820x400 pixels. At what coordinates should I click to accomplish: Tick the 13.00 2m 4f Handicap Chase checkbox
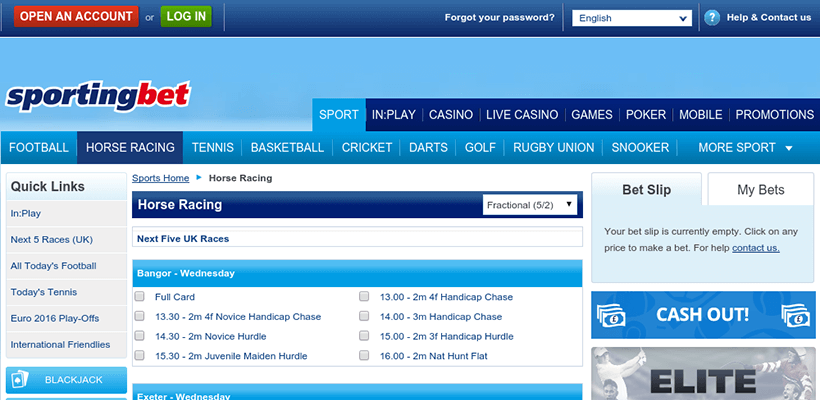tap(364, 296)
